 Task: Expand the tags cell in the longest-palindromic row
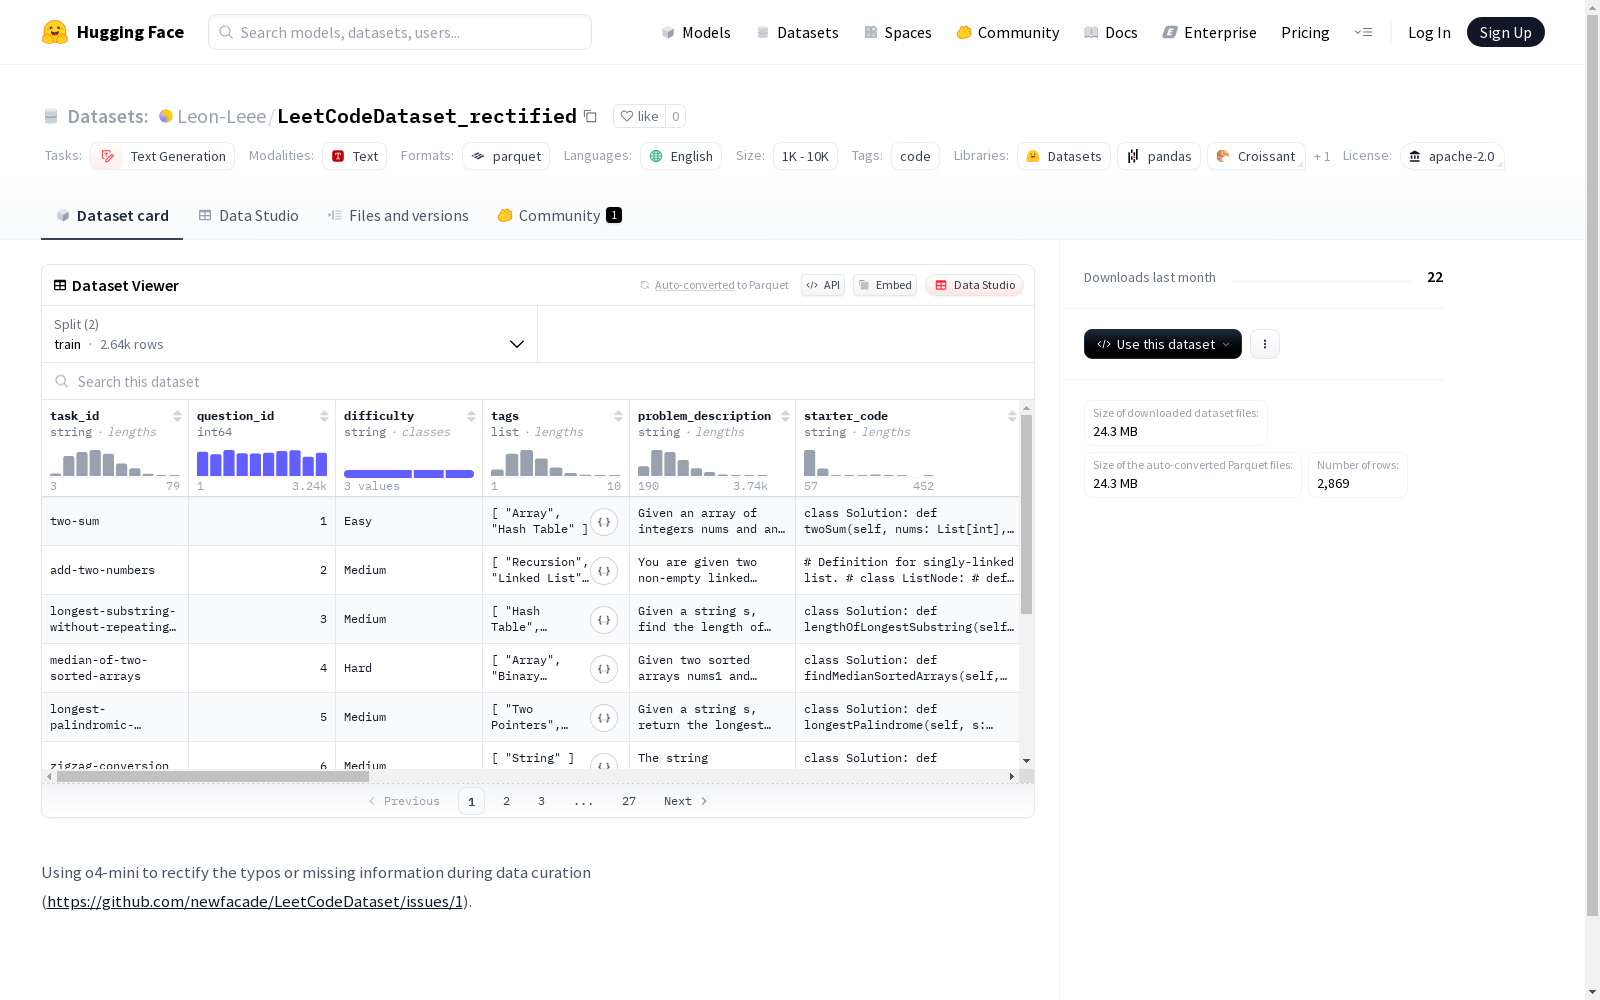(604, 718)
